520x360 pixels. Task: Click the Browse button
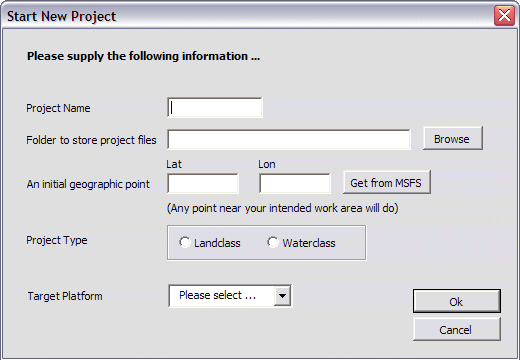tap(452, 138)
